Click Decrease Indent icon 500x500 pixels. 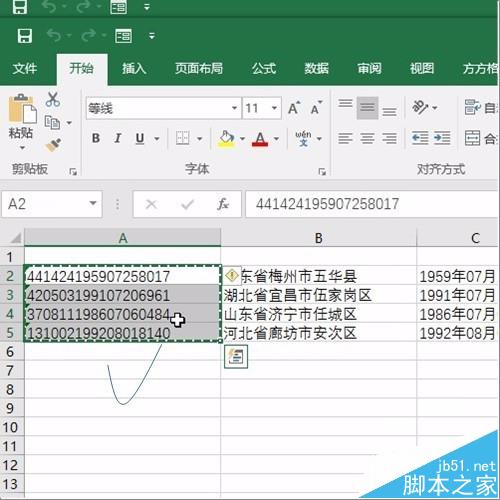pos(420,138)
